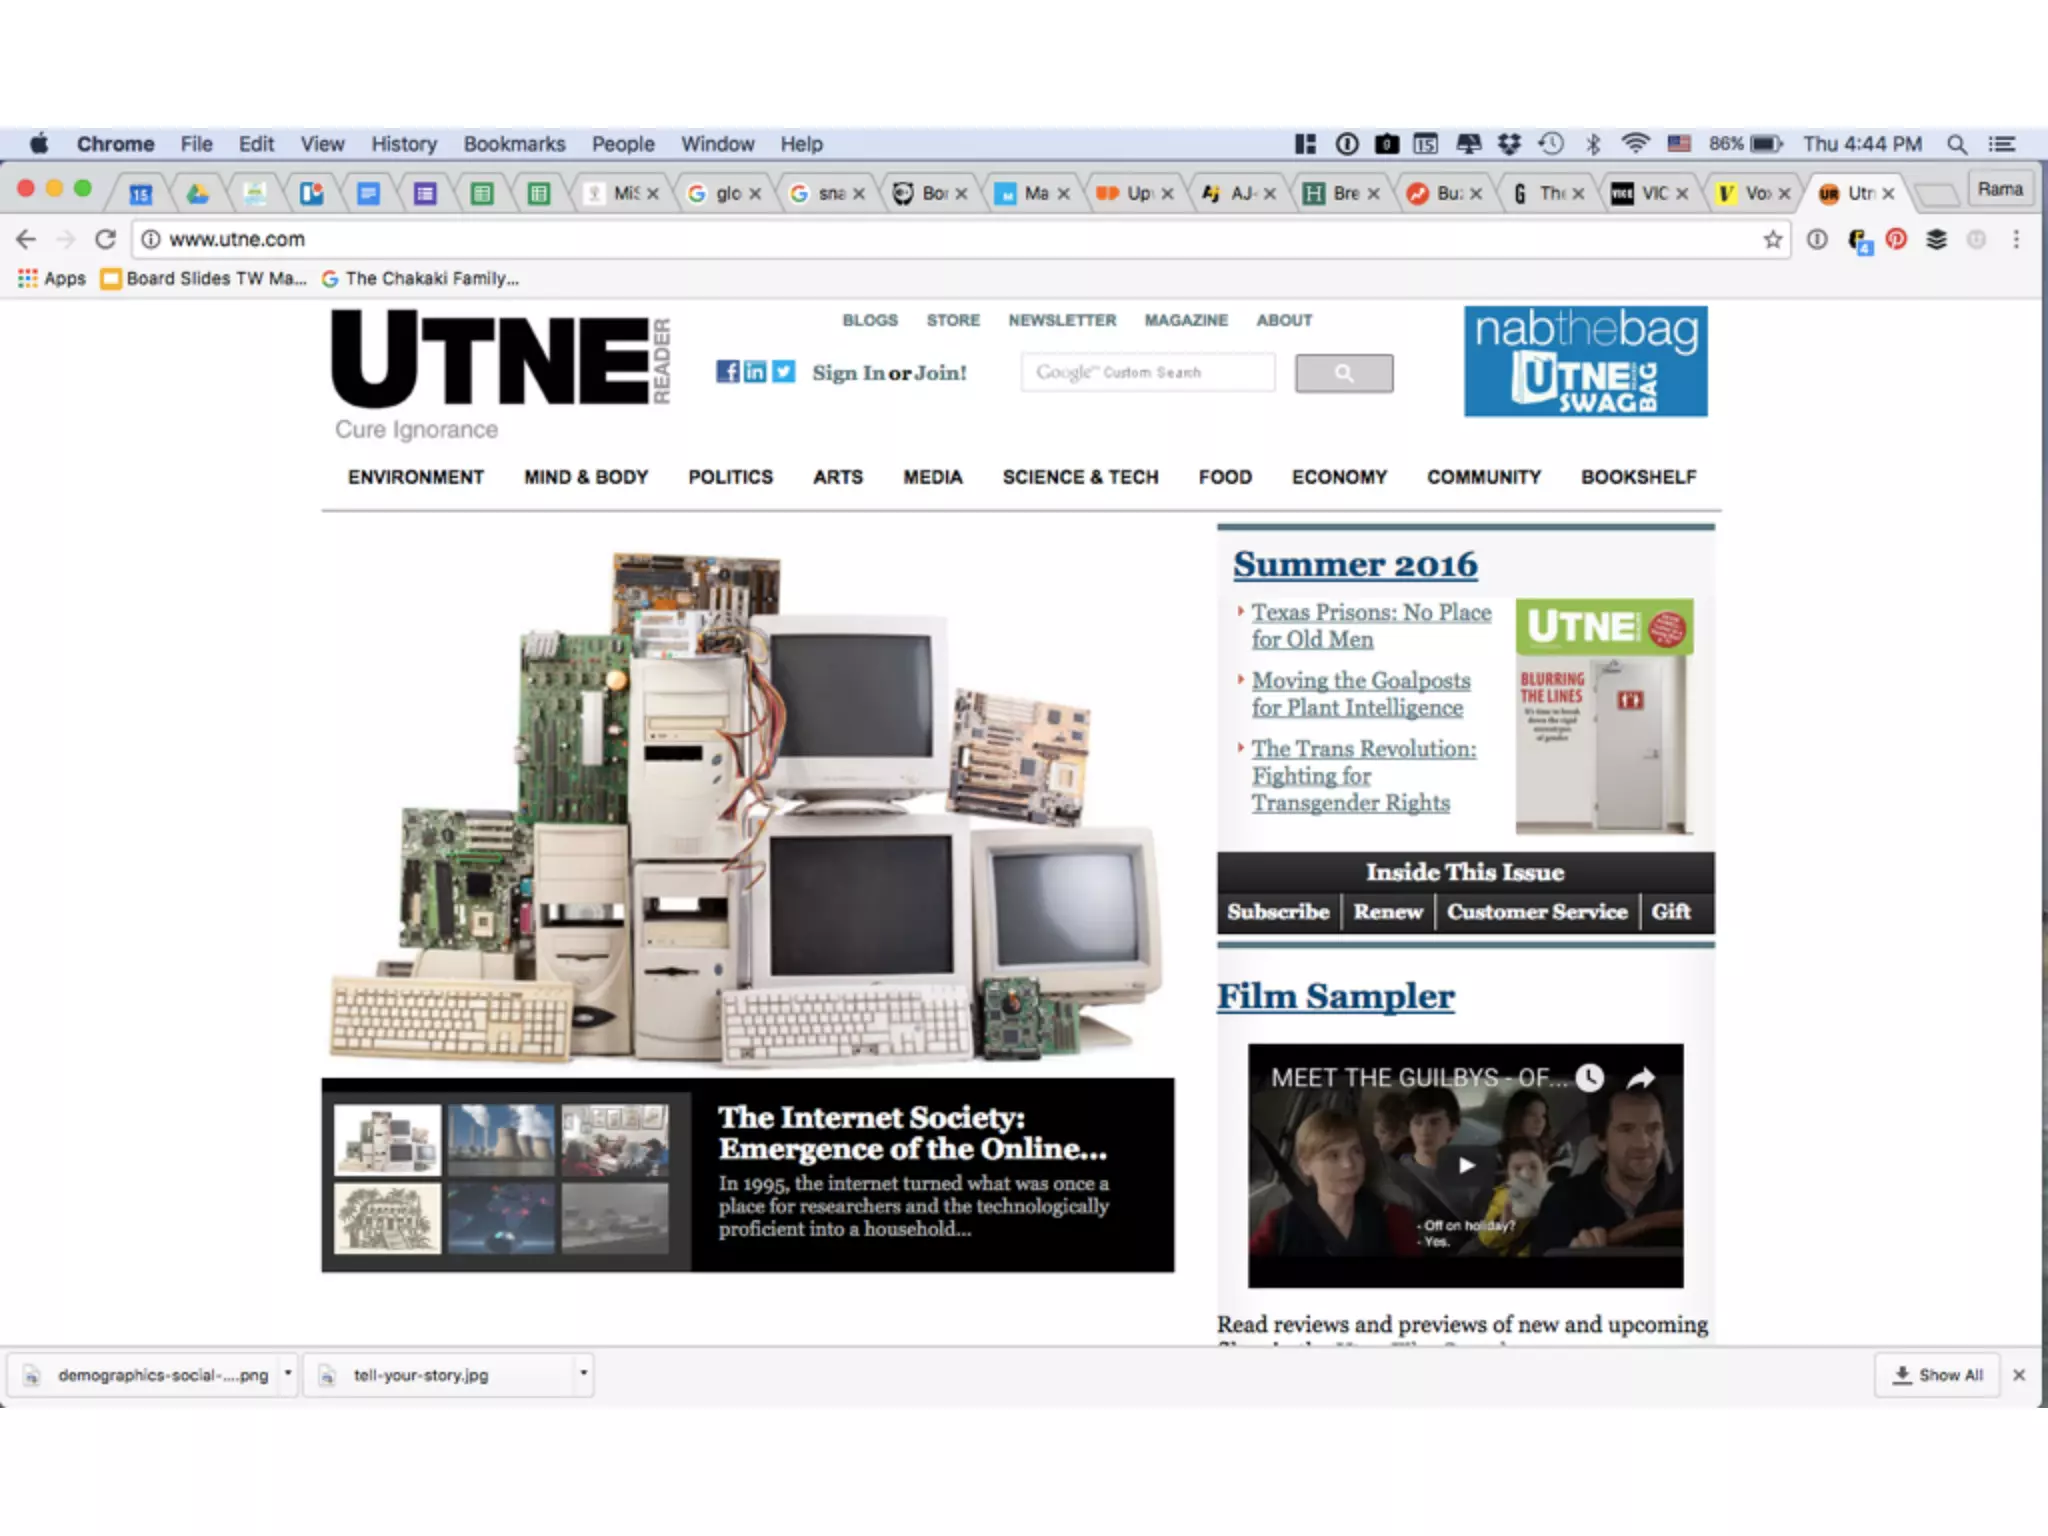This screenshot has width=2048, height=1536.
Task: Select the cooling towers slideshow thumbnail
Action: 500,1139
